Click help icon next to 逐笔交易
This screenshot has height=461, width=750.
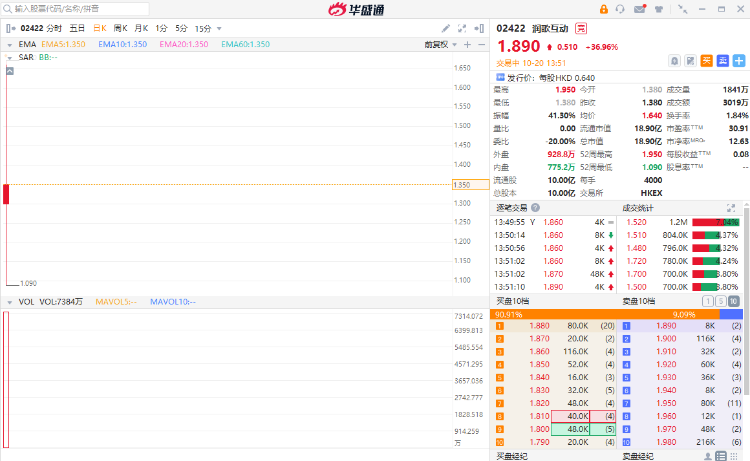pyautogui.click(x=536, y=207)
